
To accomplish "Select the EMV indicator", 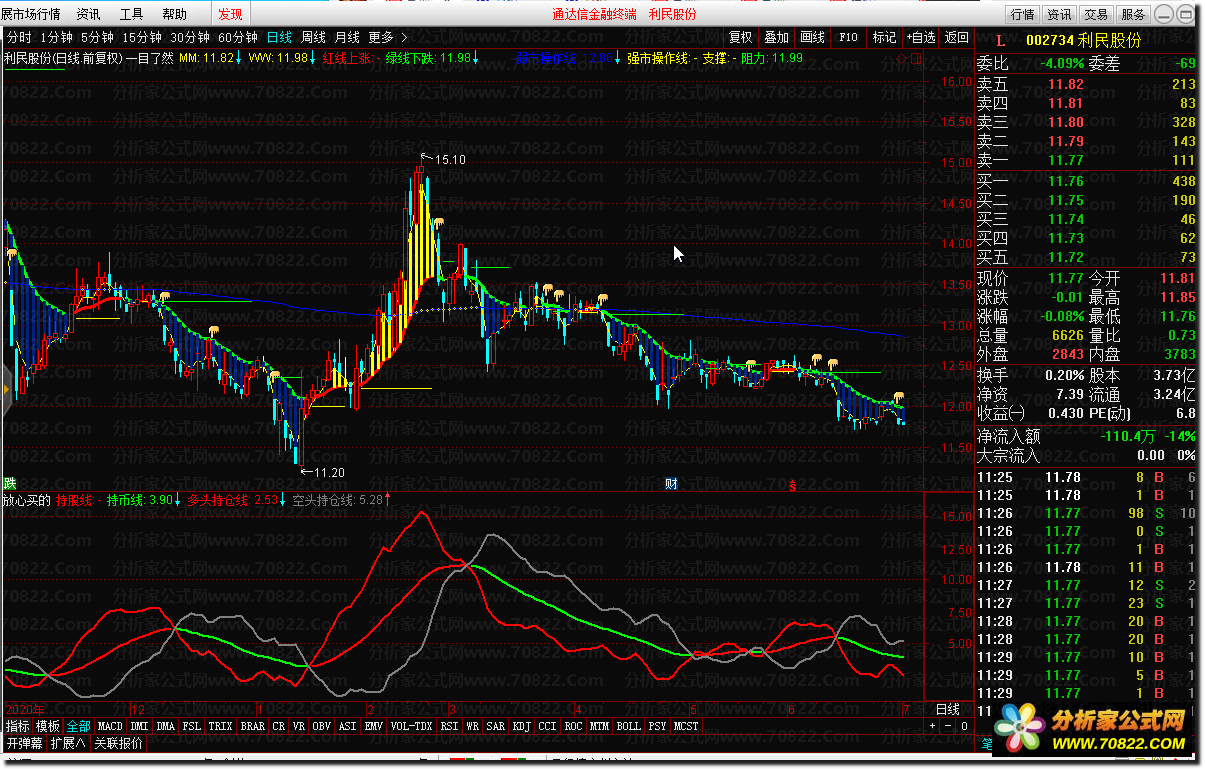I will [373, 726].
